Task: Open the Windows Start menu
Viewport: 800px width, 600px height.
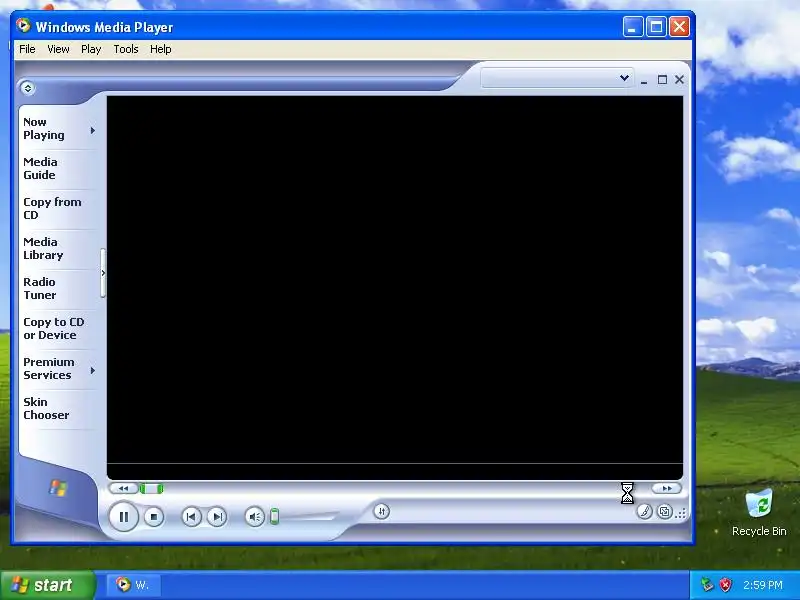Action: (x=47, y=585)
